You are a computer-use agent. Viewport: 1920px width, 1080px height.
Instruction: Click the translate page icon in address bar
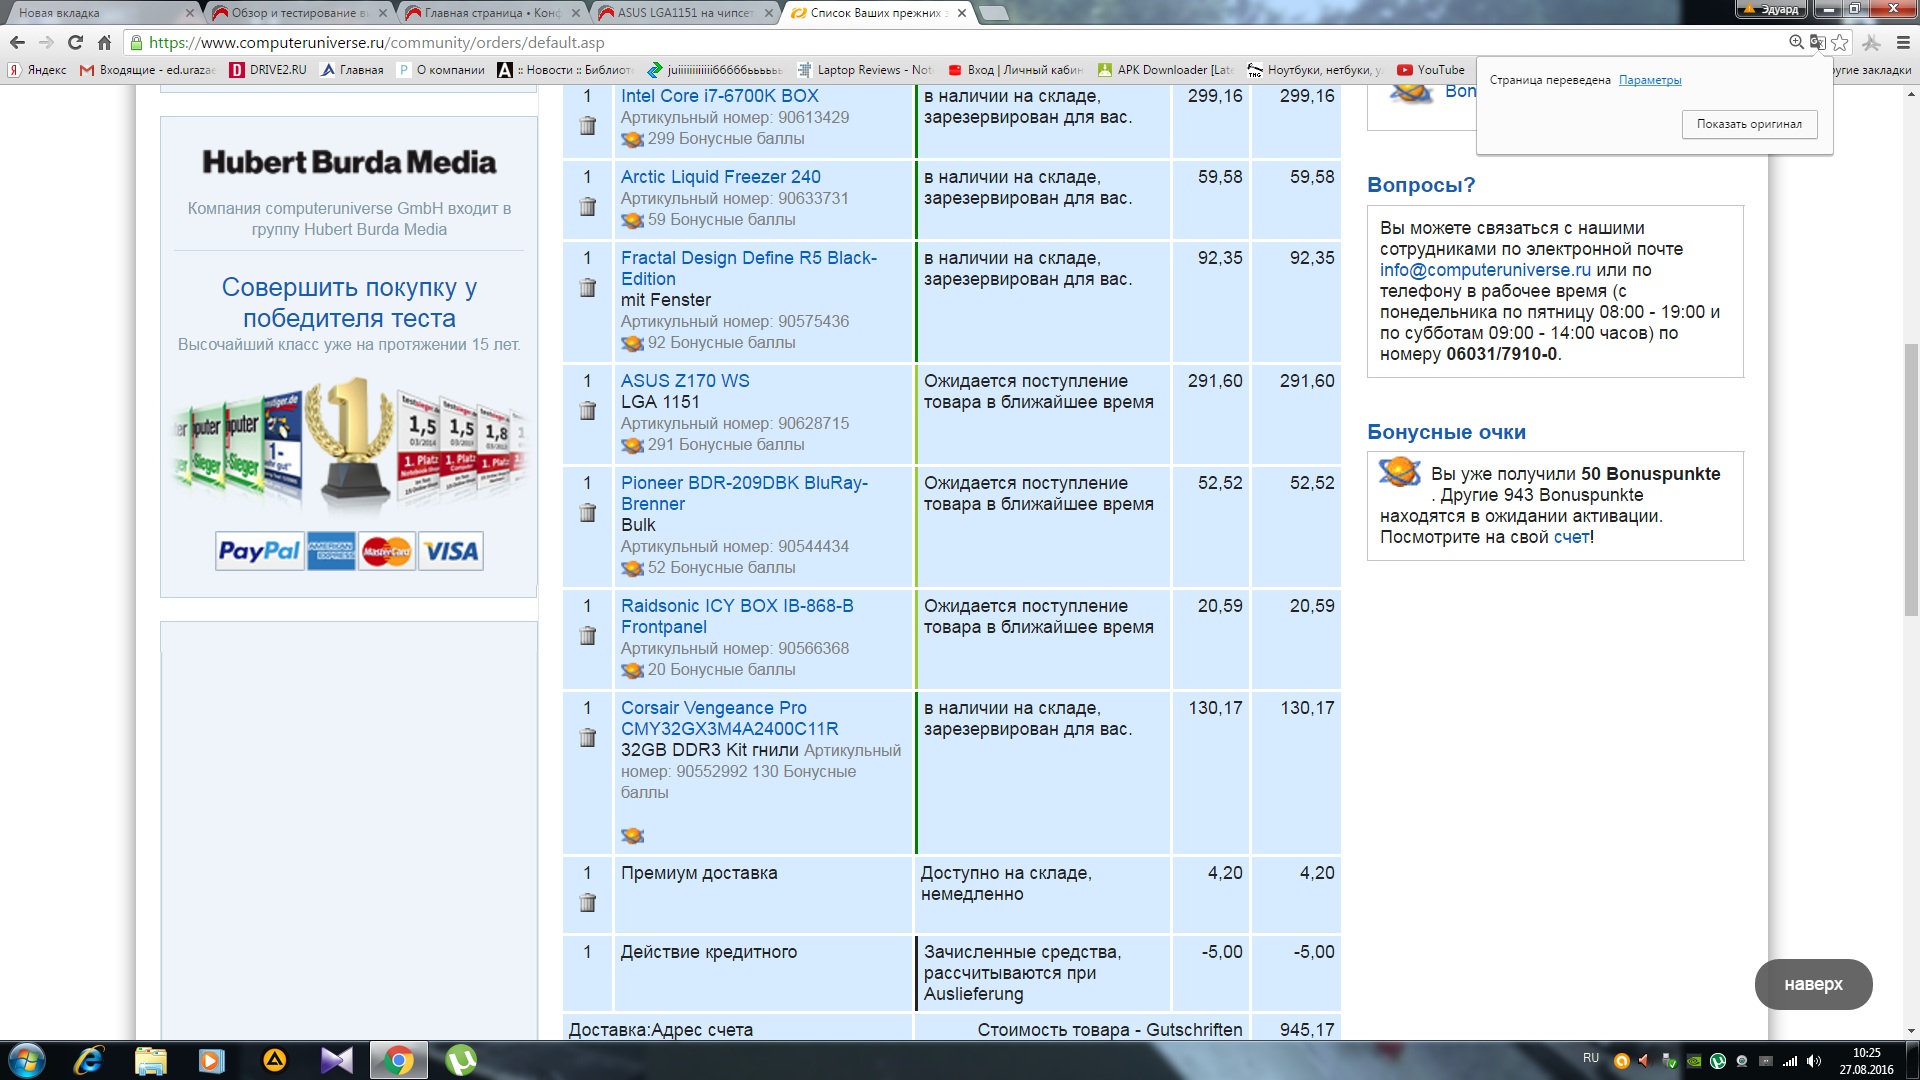[1817, 42]
